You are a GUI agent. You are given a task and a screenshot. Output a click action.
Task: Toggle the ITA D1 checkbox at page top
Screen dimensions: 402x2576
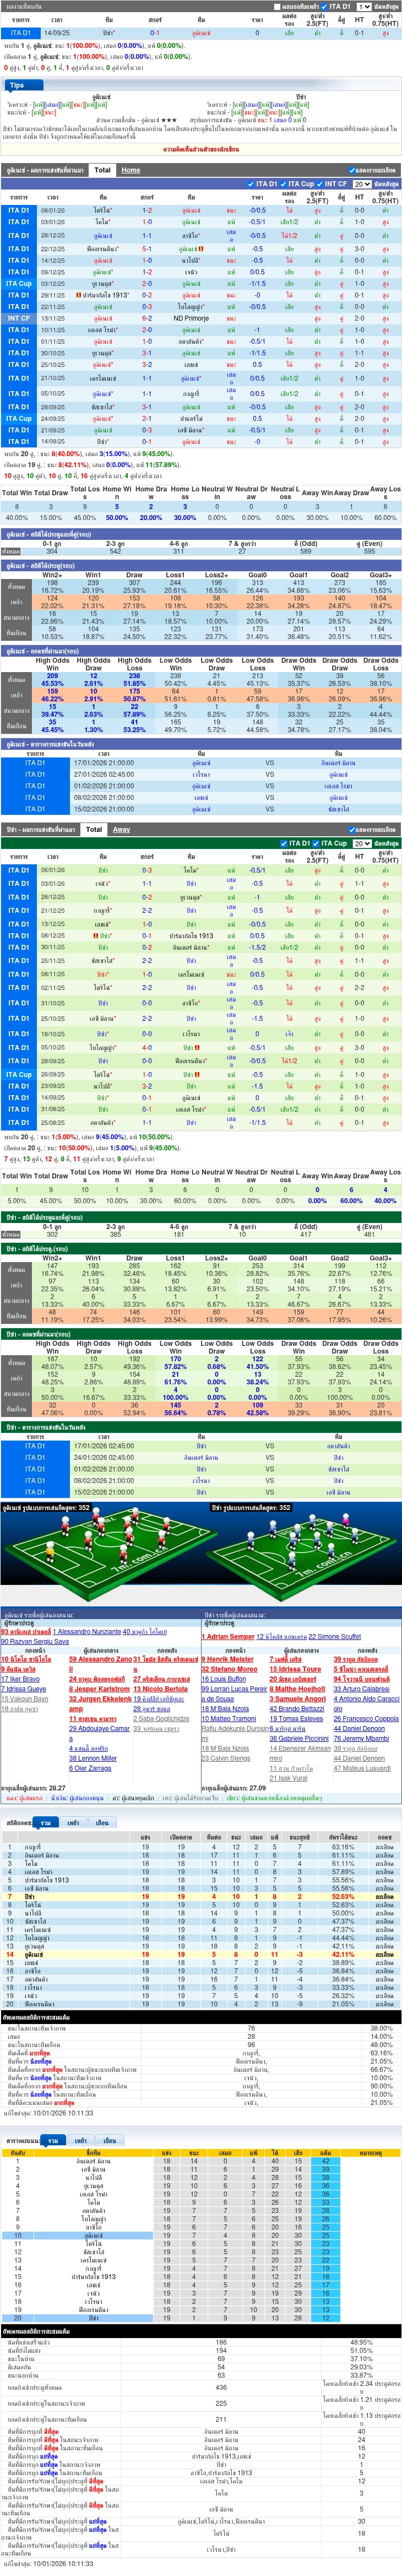click(336, 6)
